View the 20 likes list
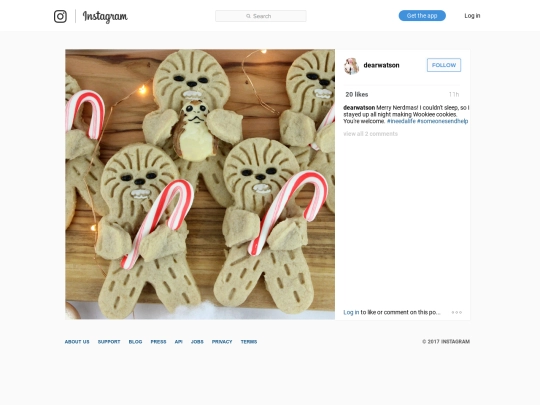The height and width of the screenshot is (405, 540). coord(357,94)
